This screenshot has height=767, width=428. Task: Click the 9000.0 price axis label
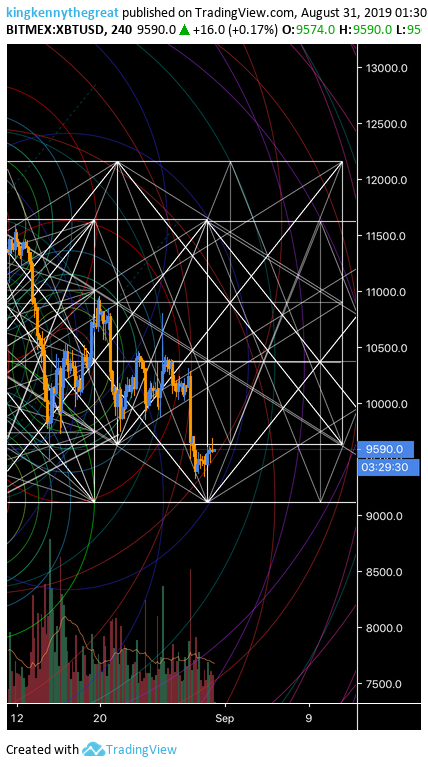386,516
